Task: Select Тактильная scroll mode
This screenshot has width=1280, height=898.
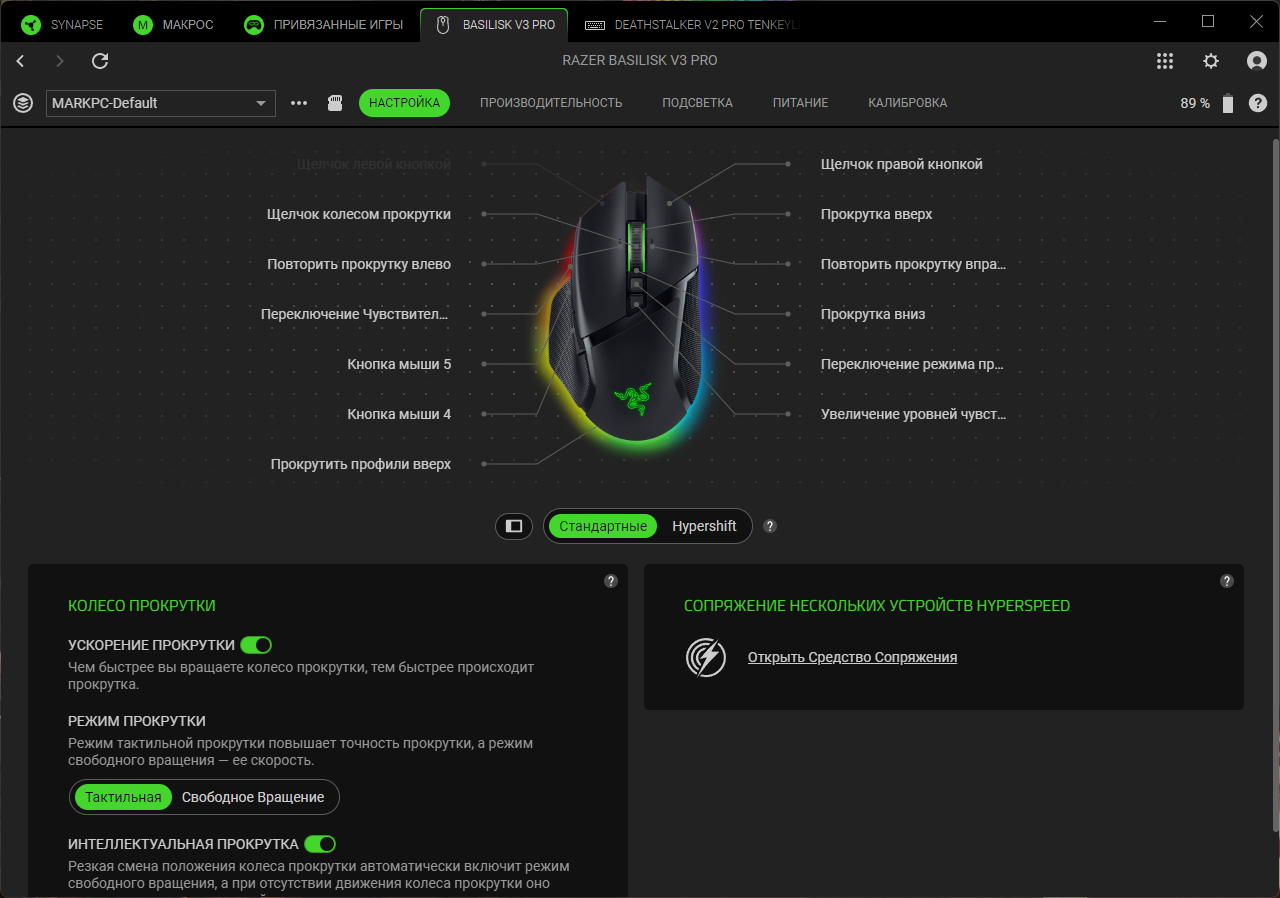Action: pos(123,797)
